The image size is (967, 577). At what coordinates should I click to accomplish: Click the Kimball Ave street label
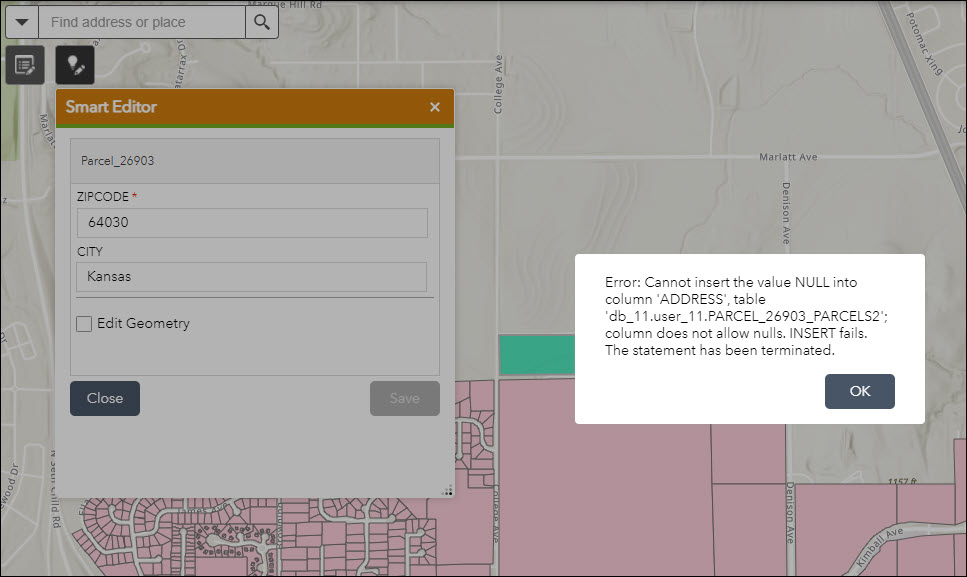879,547
